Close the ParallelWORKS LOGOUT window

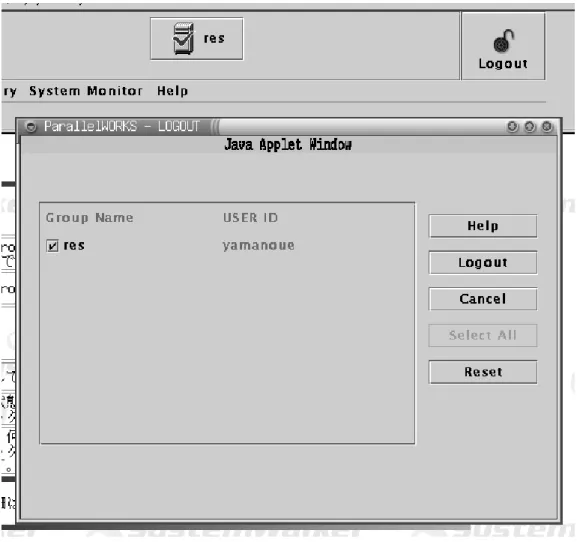547,127
